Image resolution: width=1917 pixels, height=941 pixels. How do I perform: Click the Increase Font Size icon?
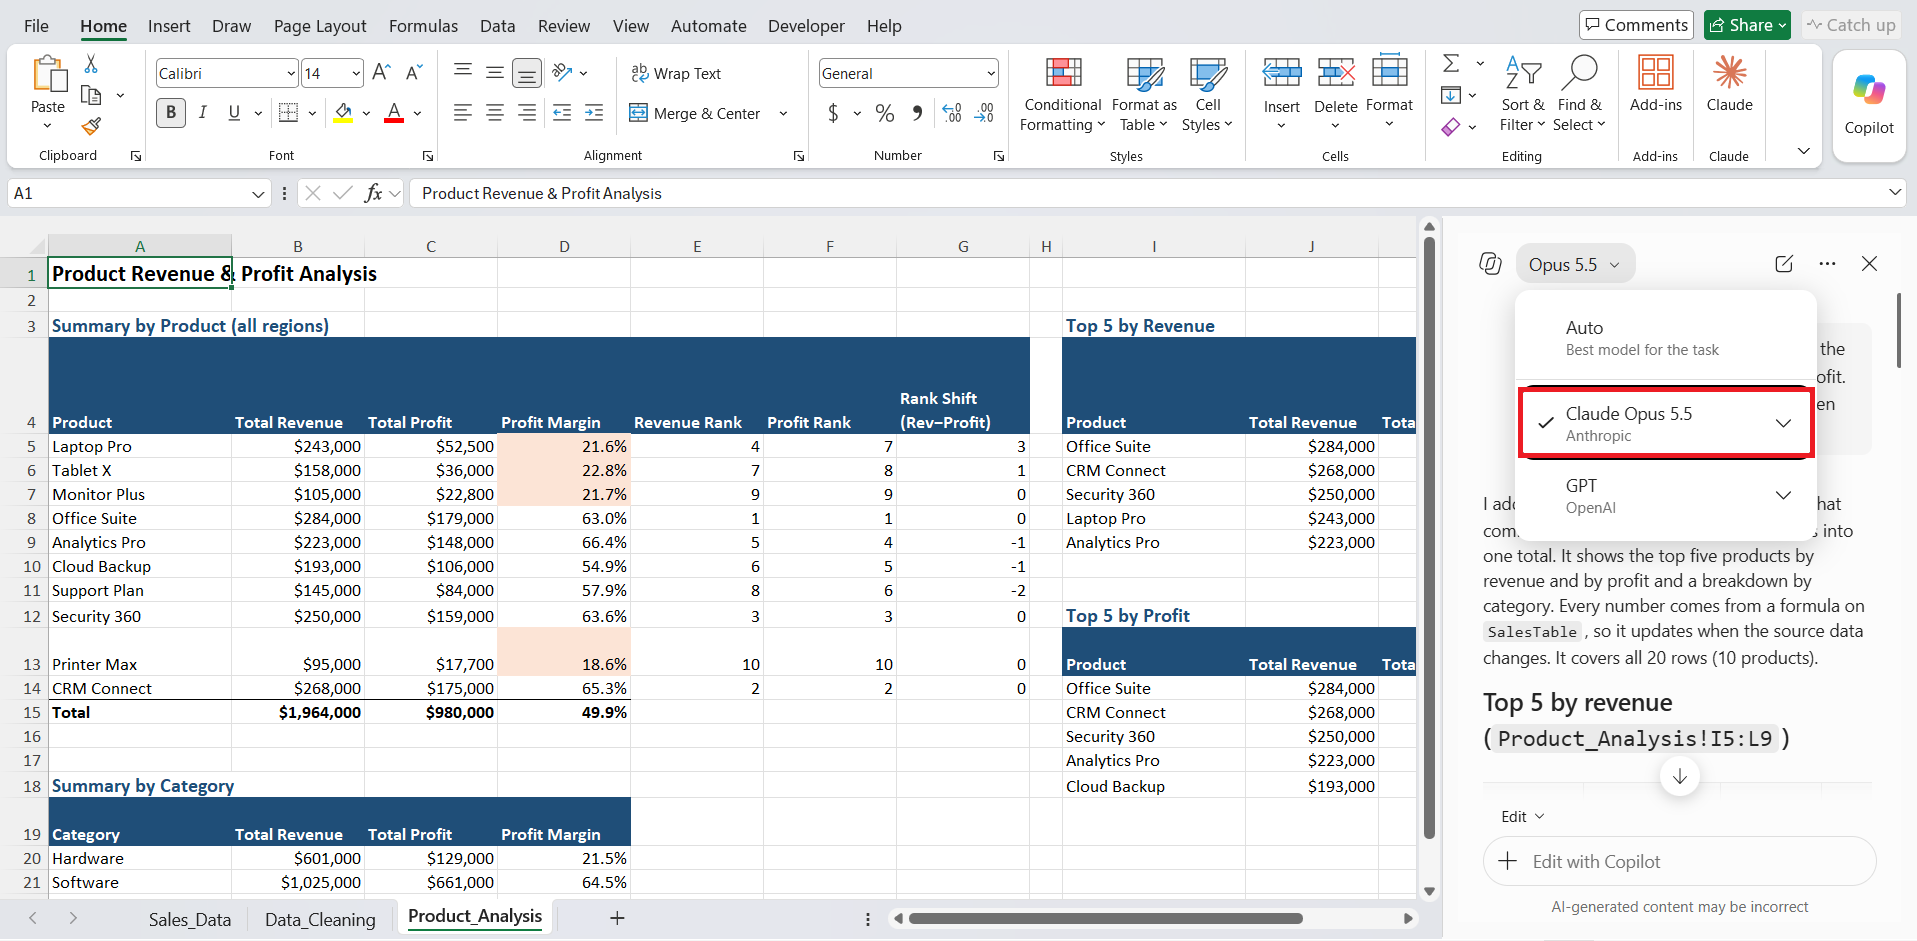point(381,73)
